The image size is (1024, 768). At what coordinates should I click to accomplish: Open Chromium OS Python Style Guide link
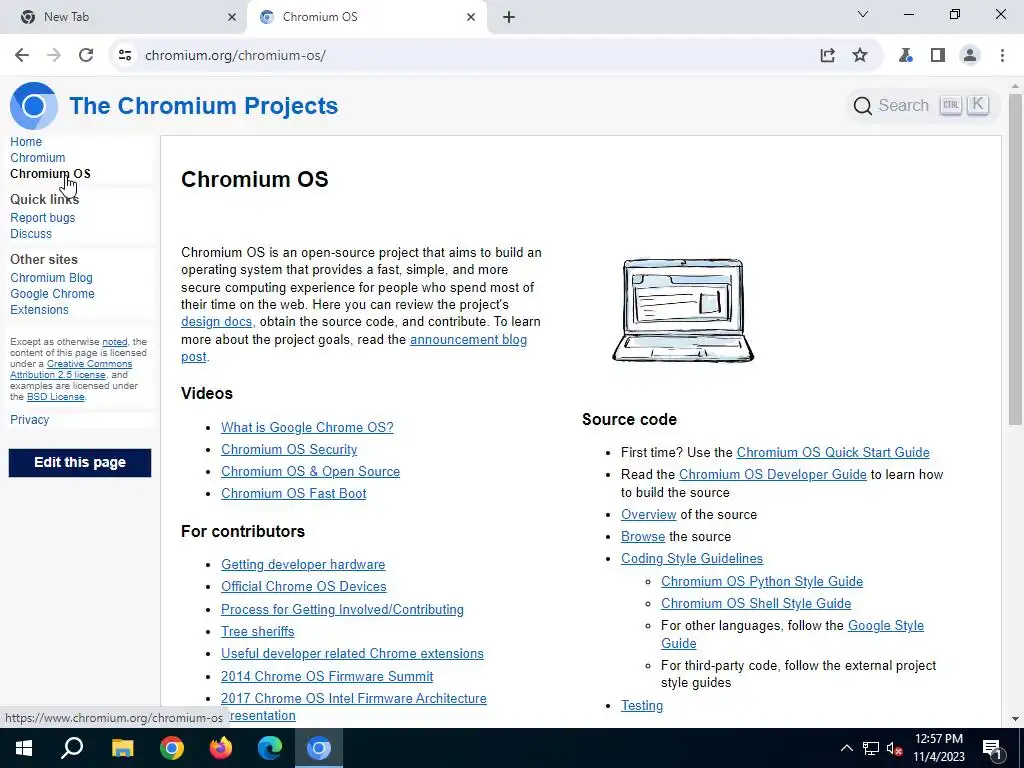tap(761, 582)
